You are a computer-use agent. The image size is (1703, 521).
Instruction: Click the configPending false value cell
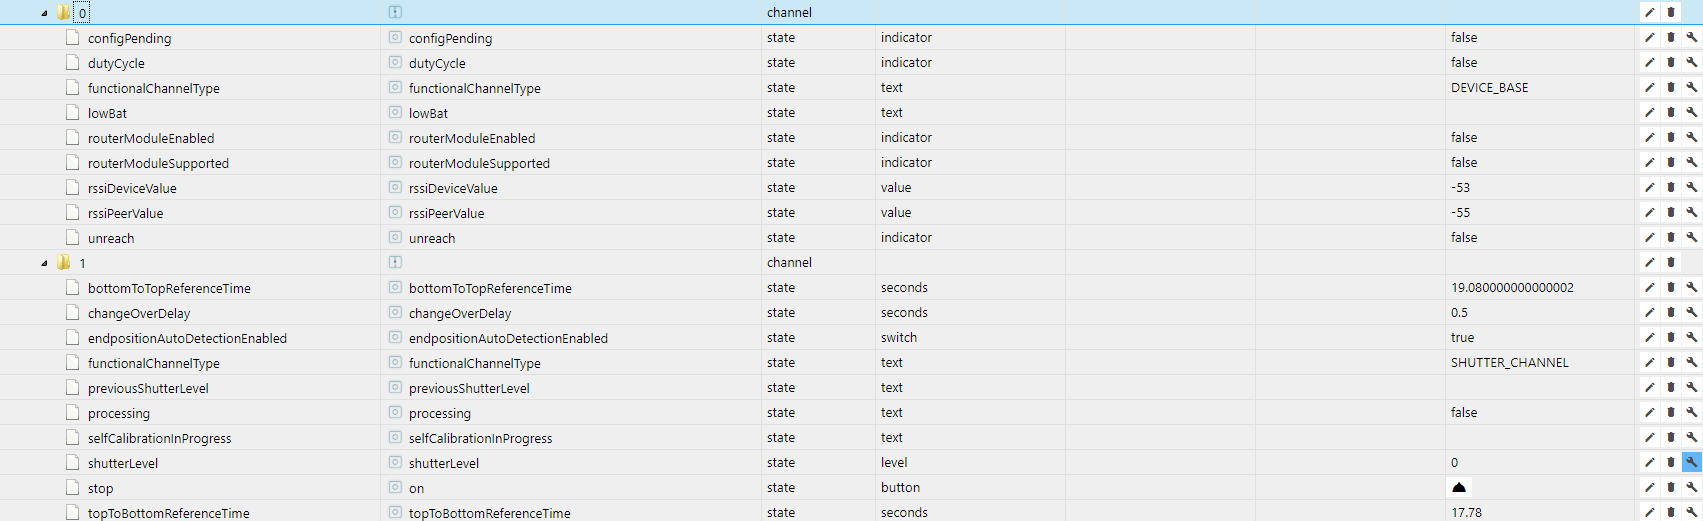[1464, 37]
